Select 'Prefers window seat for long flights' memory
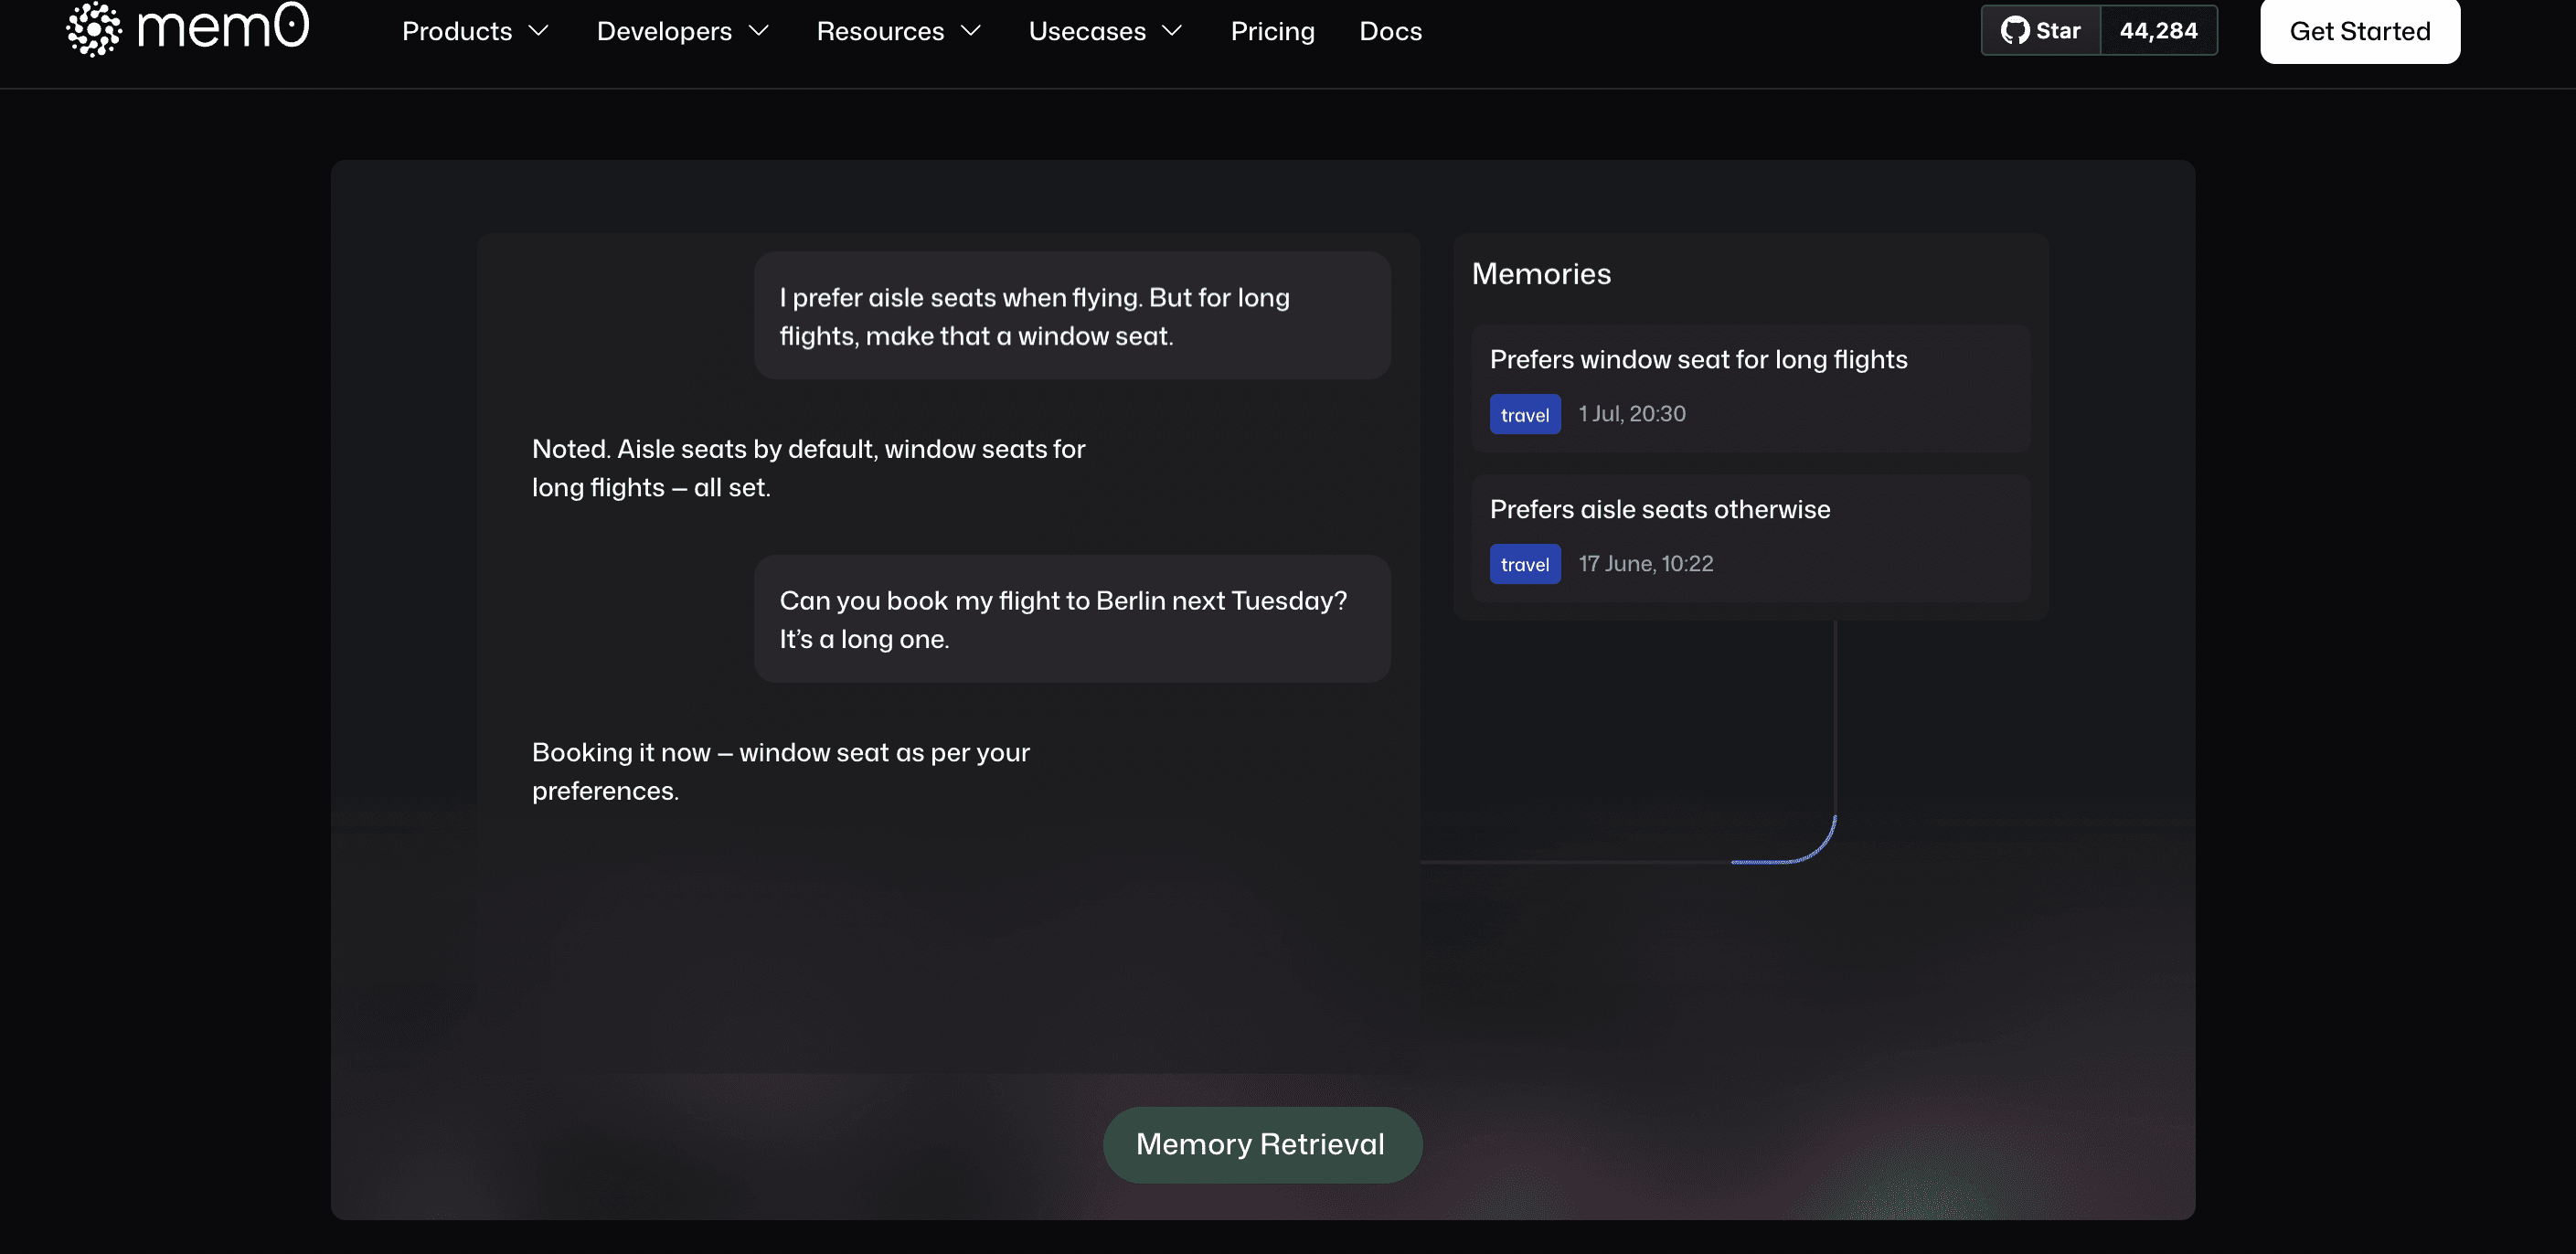The image size is (2576, 1254). point(1698,360)
